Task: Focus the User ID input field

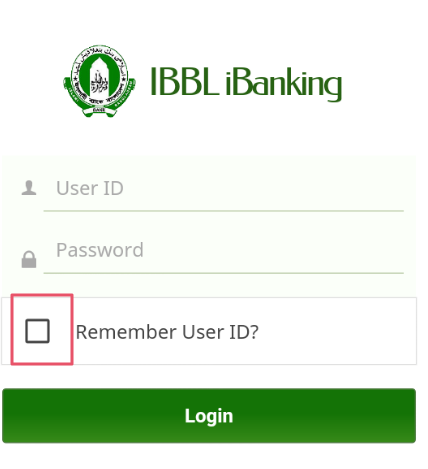Action: click(x=224, y=188)
